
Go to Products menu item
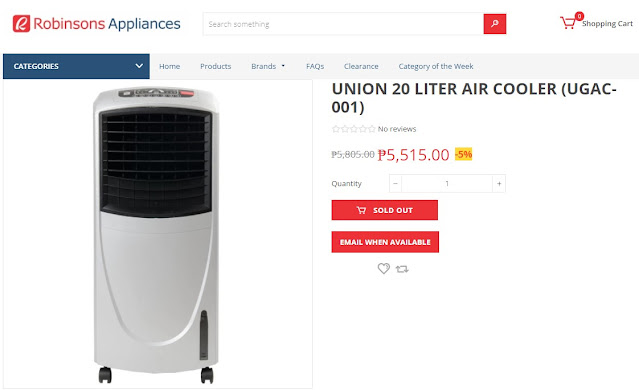216,66
